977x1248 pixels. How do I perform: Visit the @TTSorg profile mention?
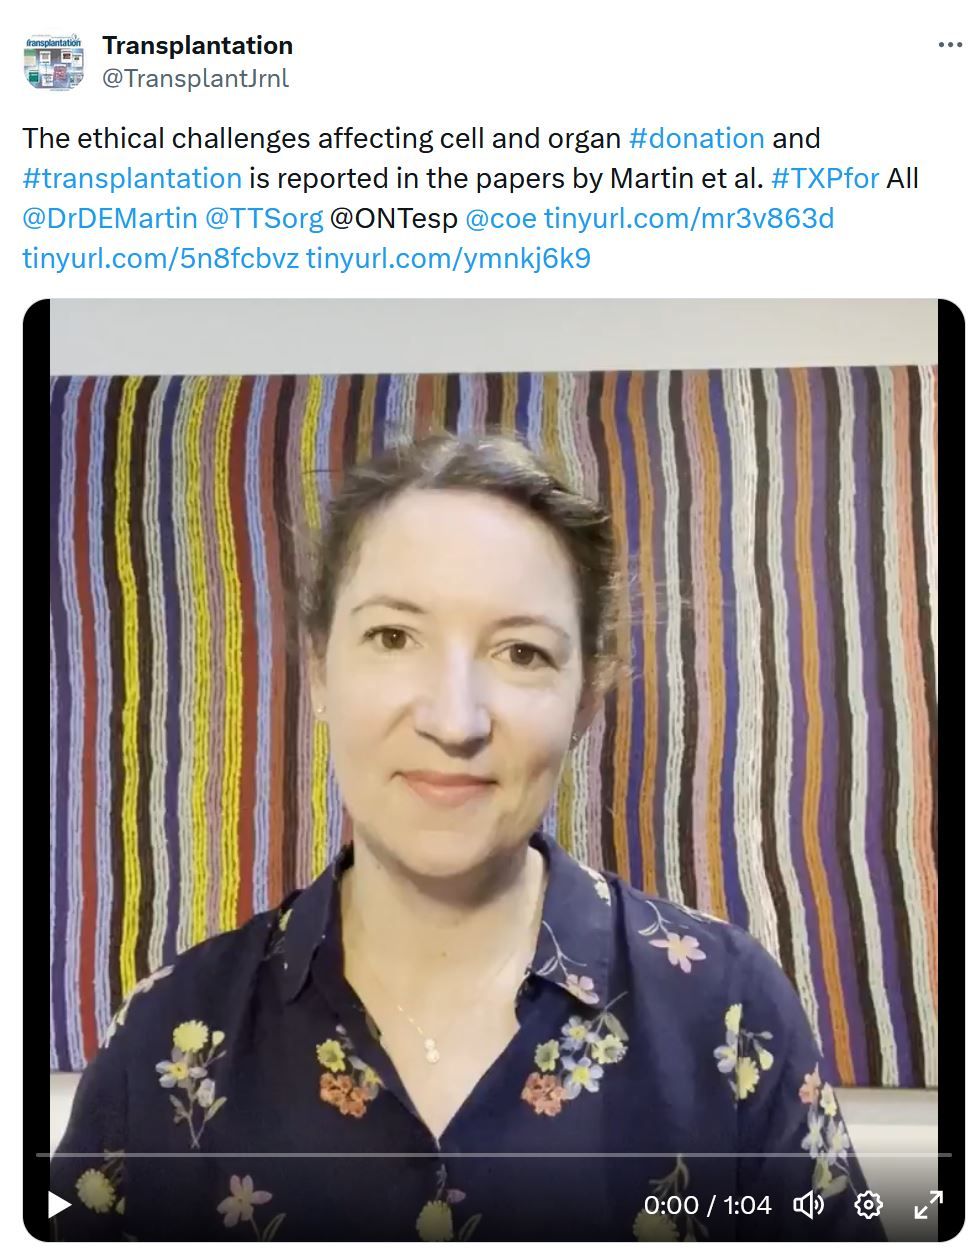coord(264,219)
